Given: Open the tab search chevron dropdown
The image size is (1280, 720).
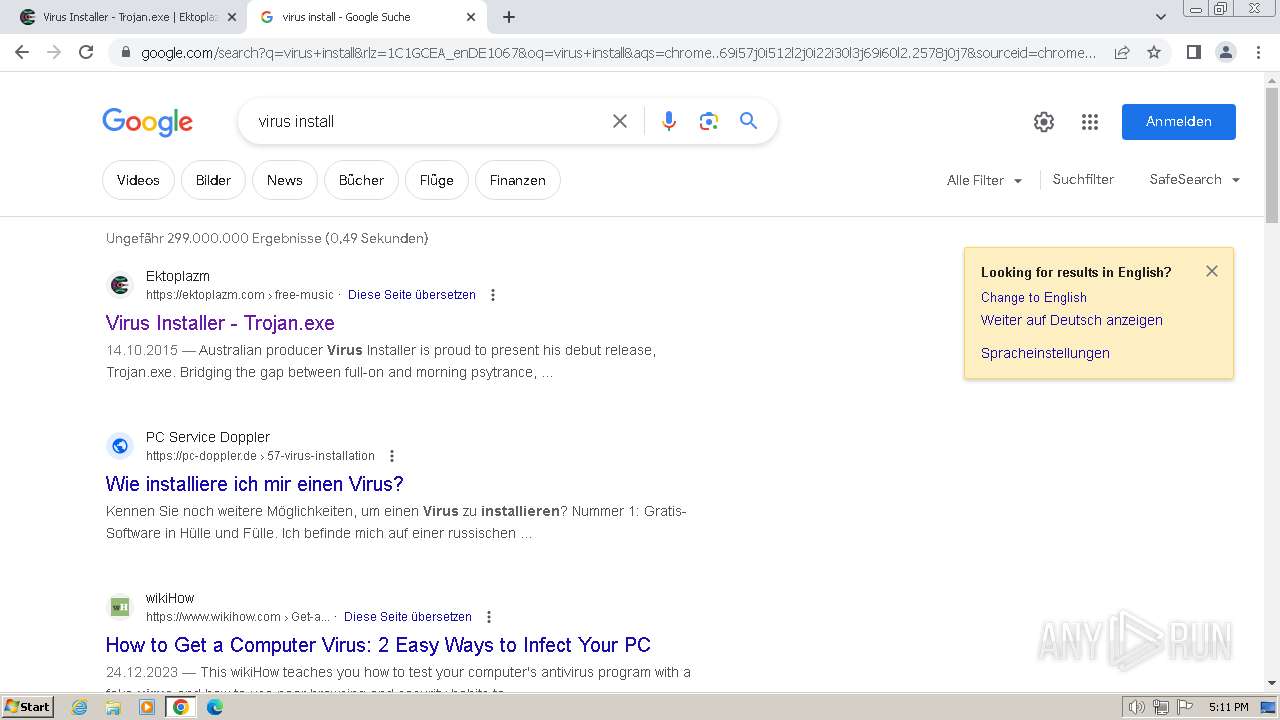Looking at the screenshot, I should pyautogui.click(x=1160, y=17).
